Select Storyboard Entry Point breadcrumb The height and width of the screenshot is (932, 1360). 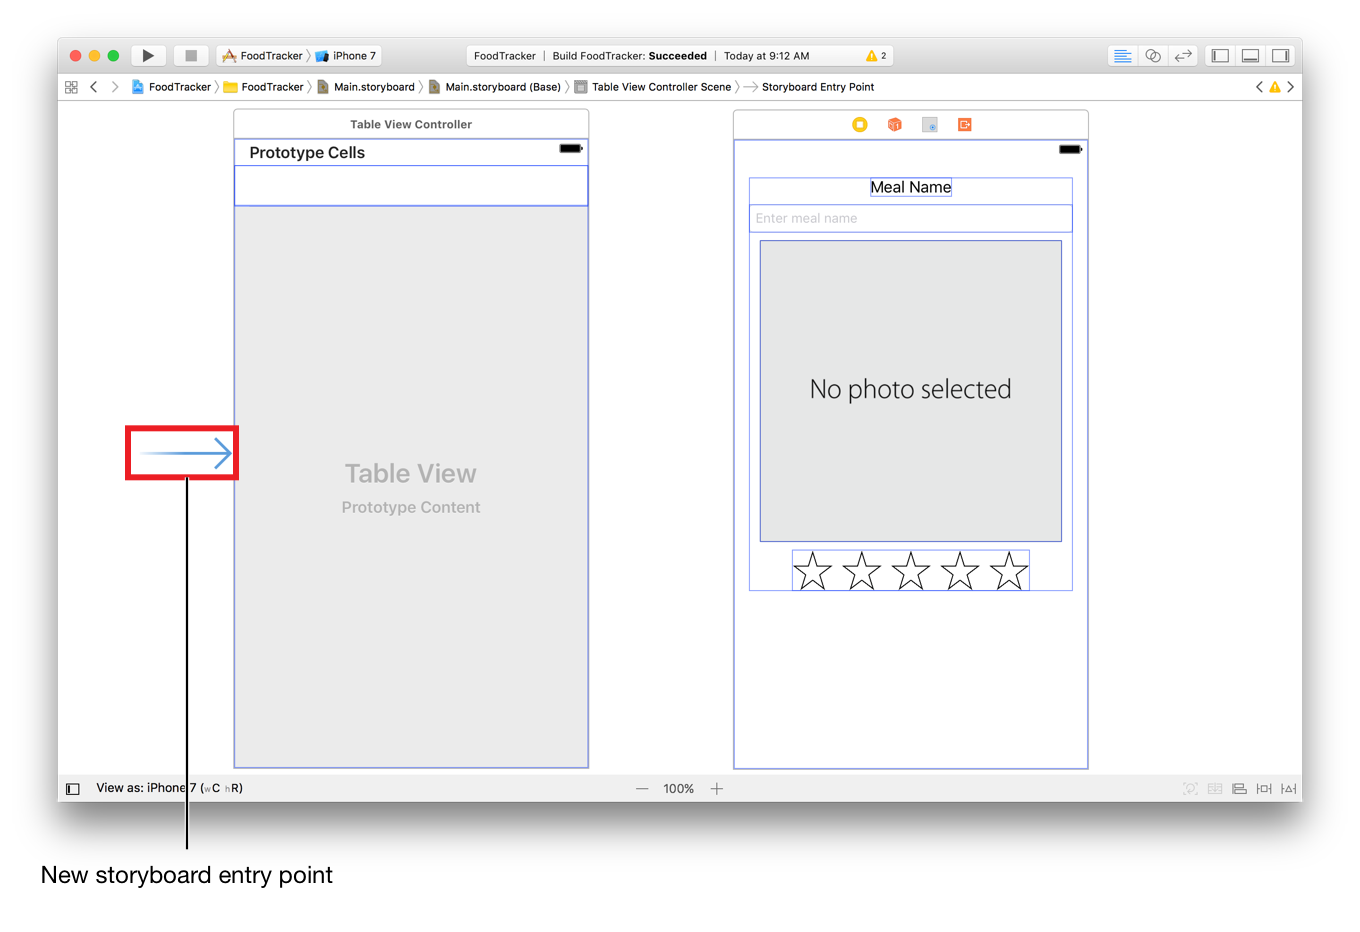[809, 87]
